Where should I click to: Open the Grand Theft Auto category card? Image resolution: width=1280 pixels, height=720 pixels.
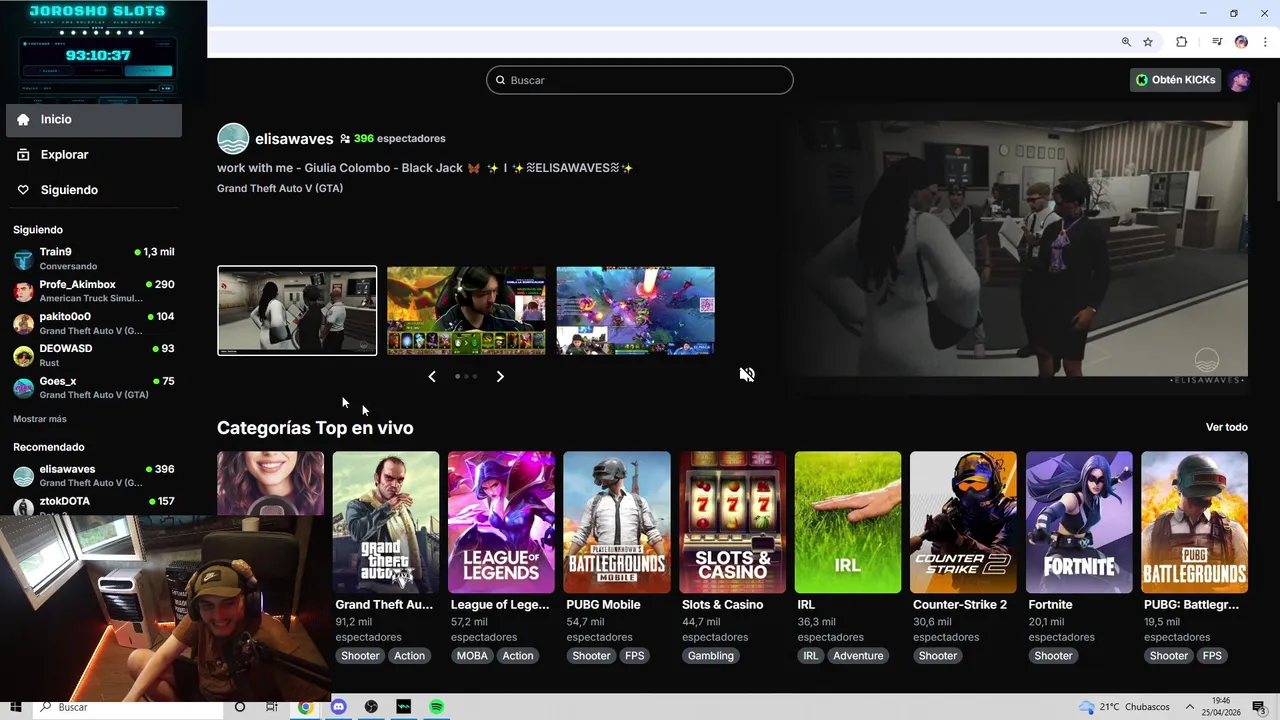(x=386, y=522)
